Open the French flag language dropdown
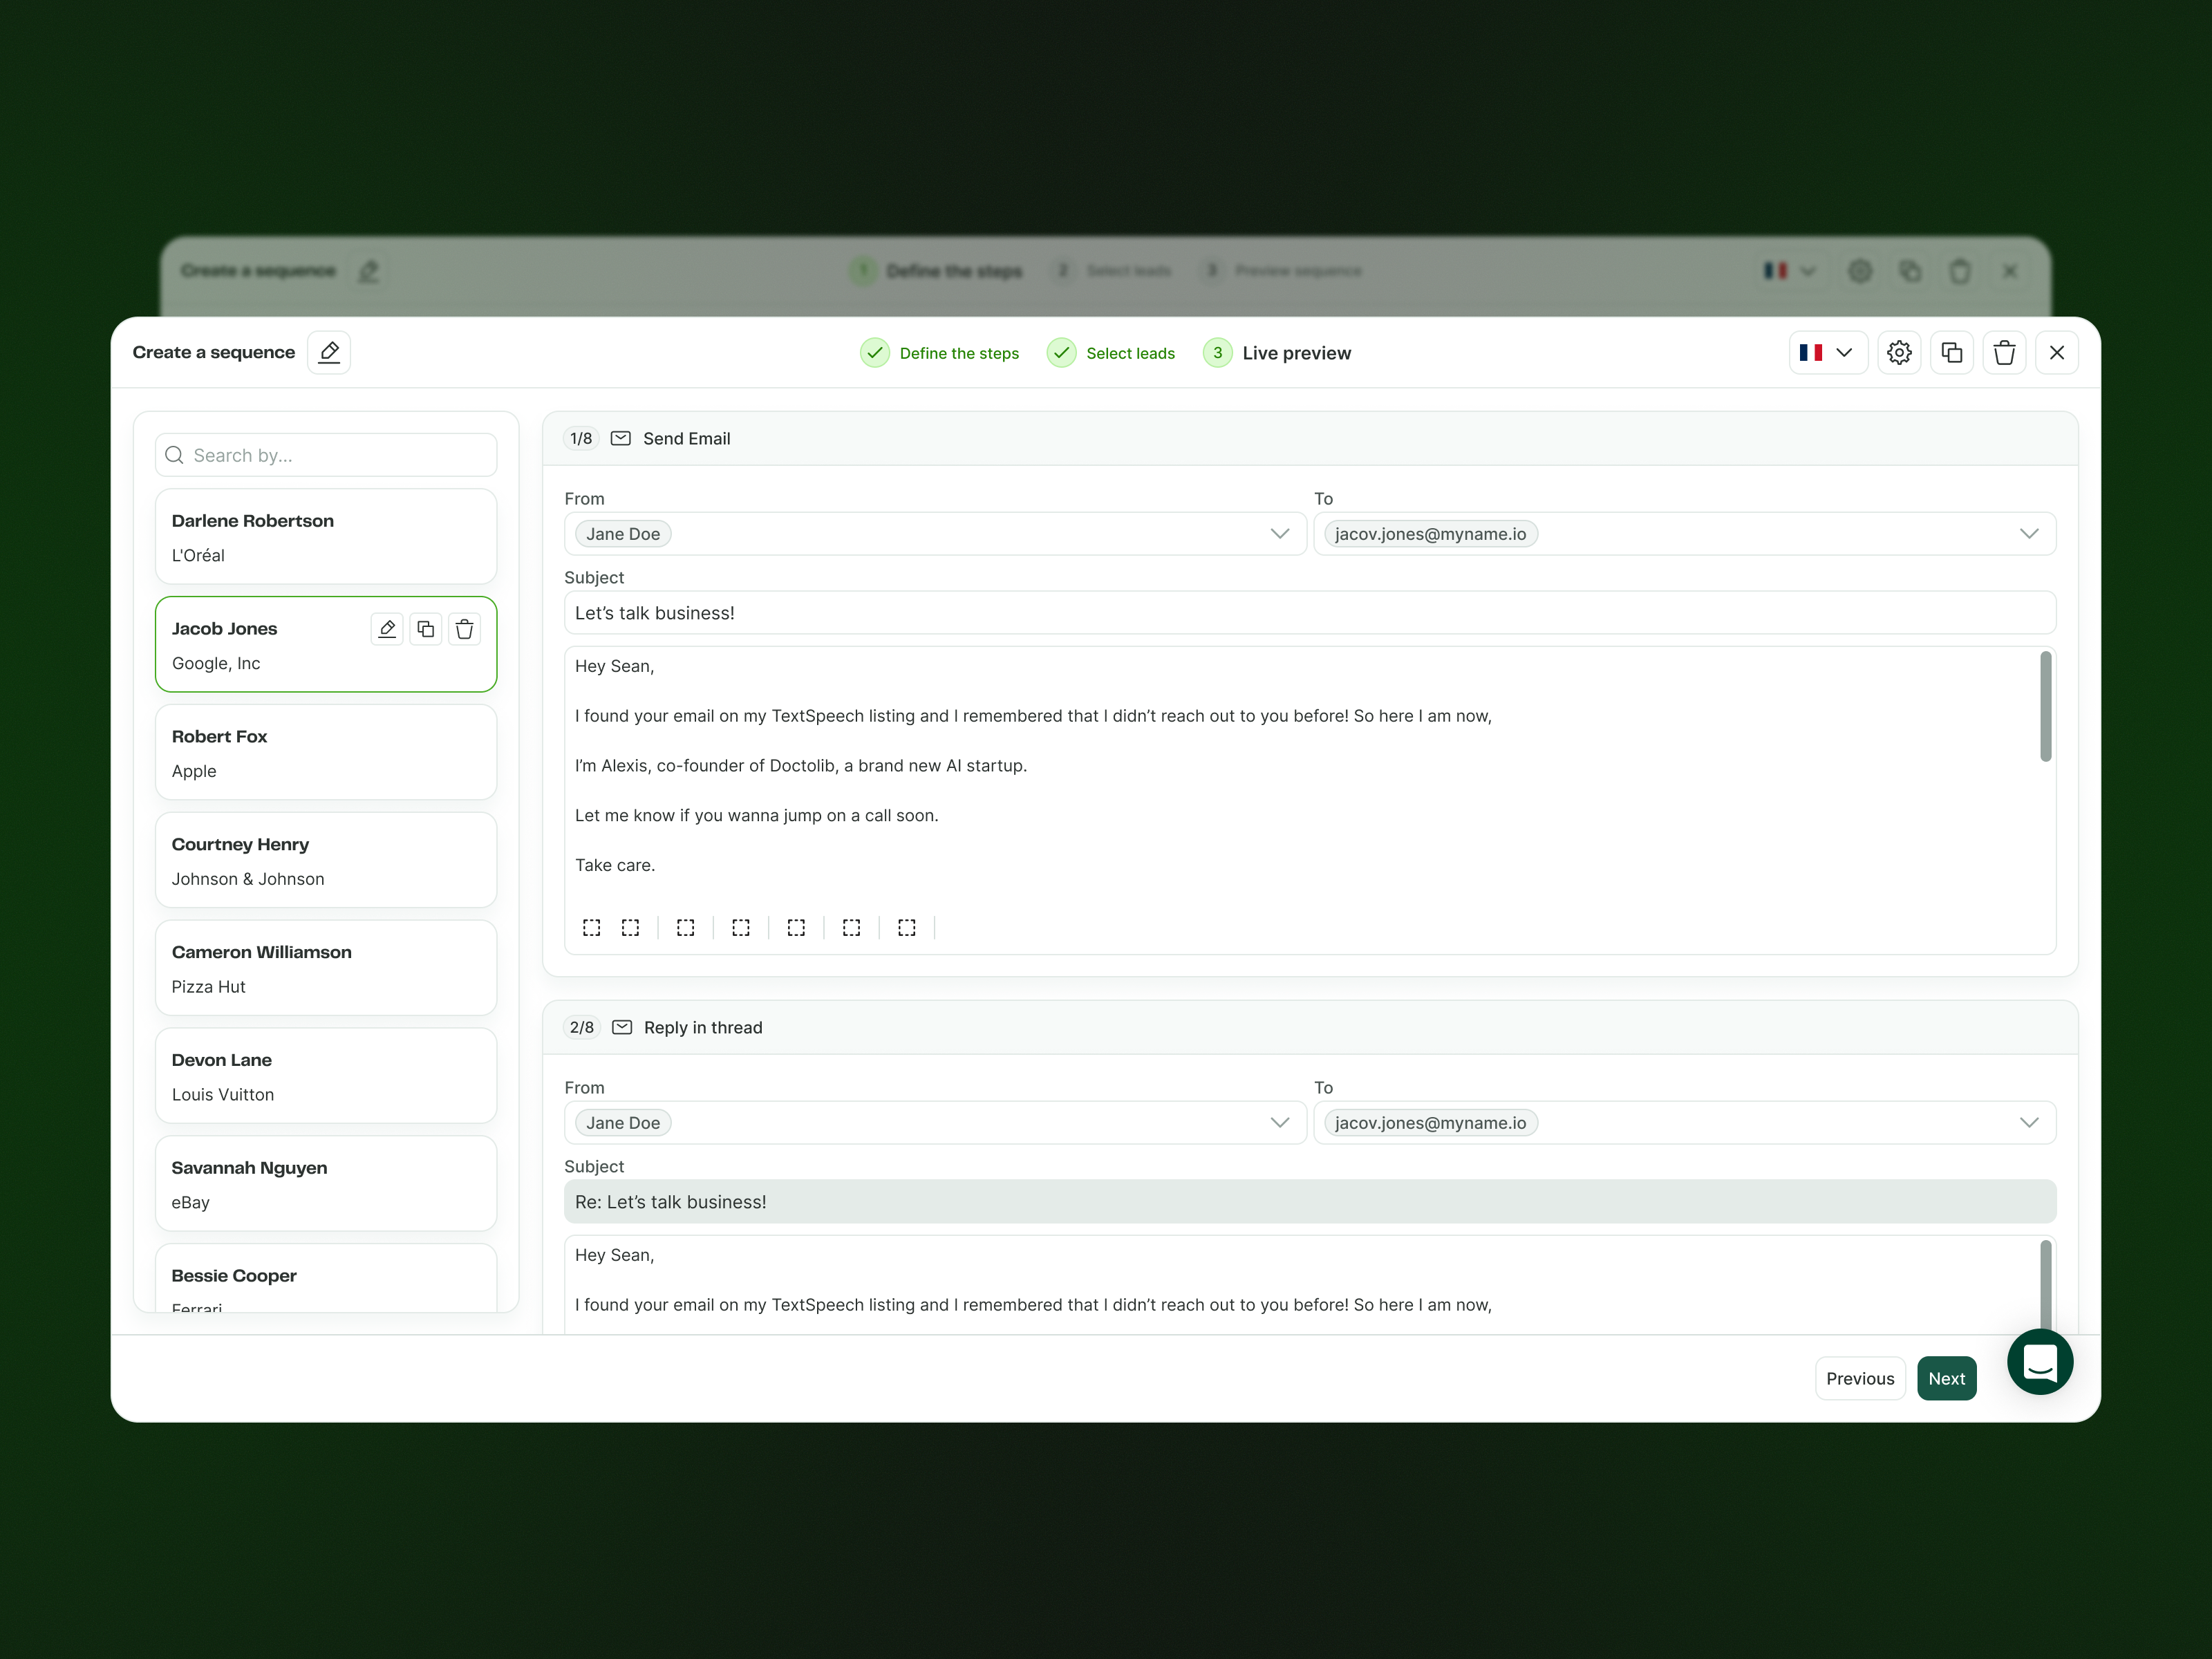The width and height of the screenshot is (2212, 1659). [1827, 352]
